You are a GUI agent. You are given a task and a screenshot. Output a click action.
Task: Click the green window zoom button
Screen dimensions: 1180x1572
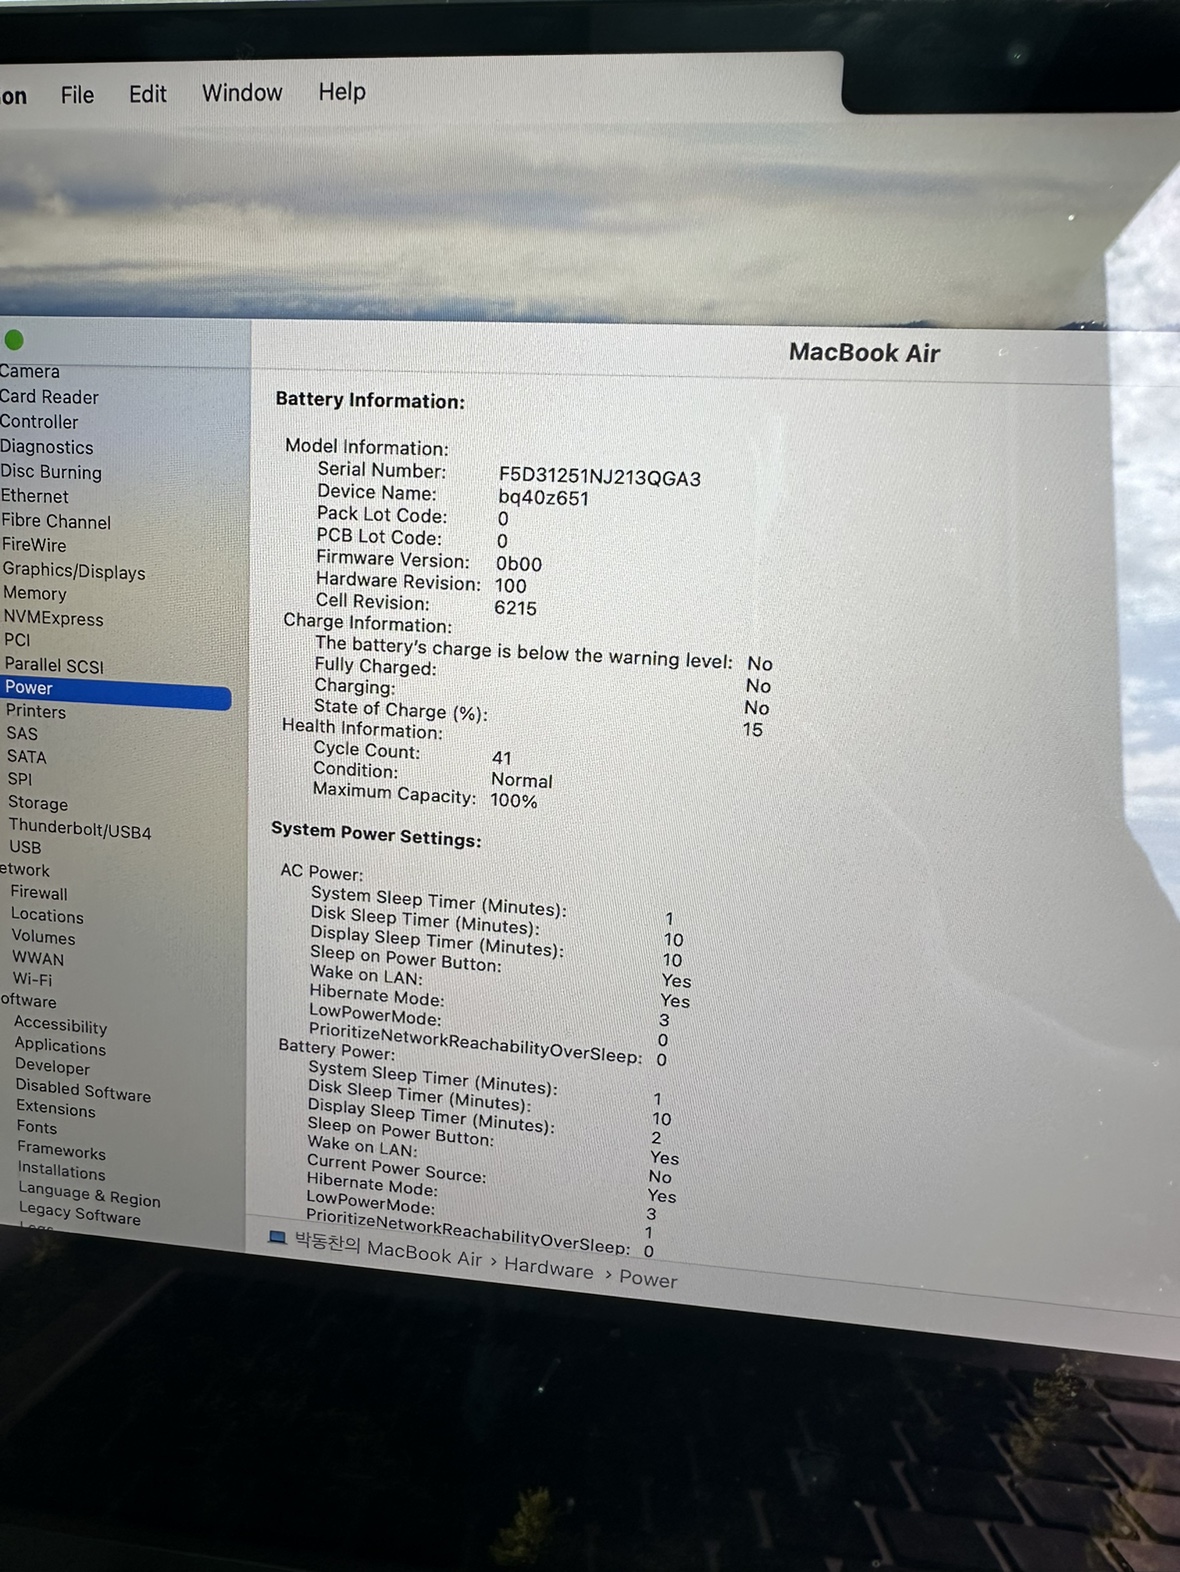pos(14,340)
